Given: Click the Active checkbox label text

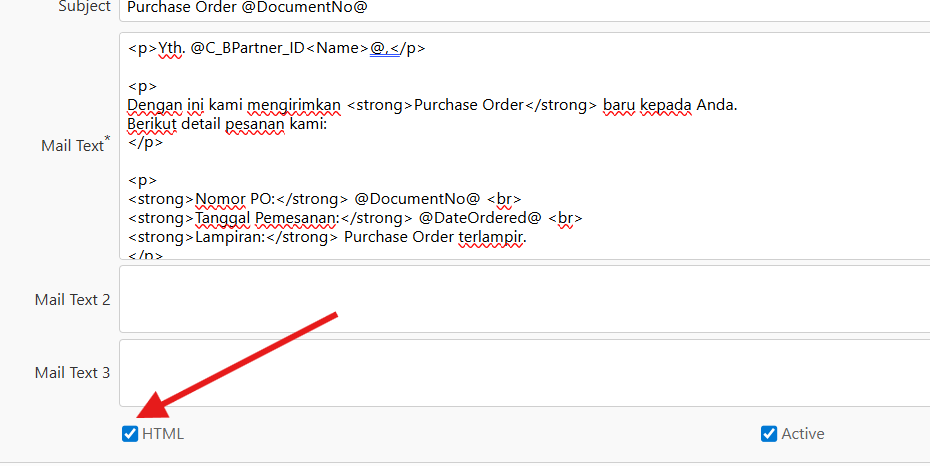Looking at the screenshot, I should pyautogui.click(x=803, y=434).
